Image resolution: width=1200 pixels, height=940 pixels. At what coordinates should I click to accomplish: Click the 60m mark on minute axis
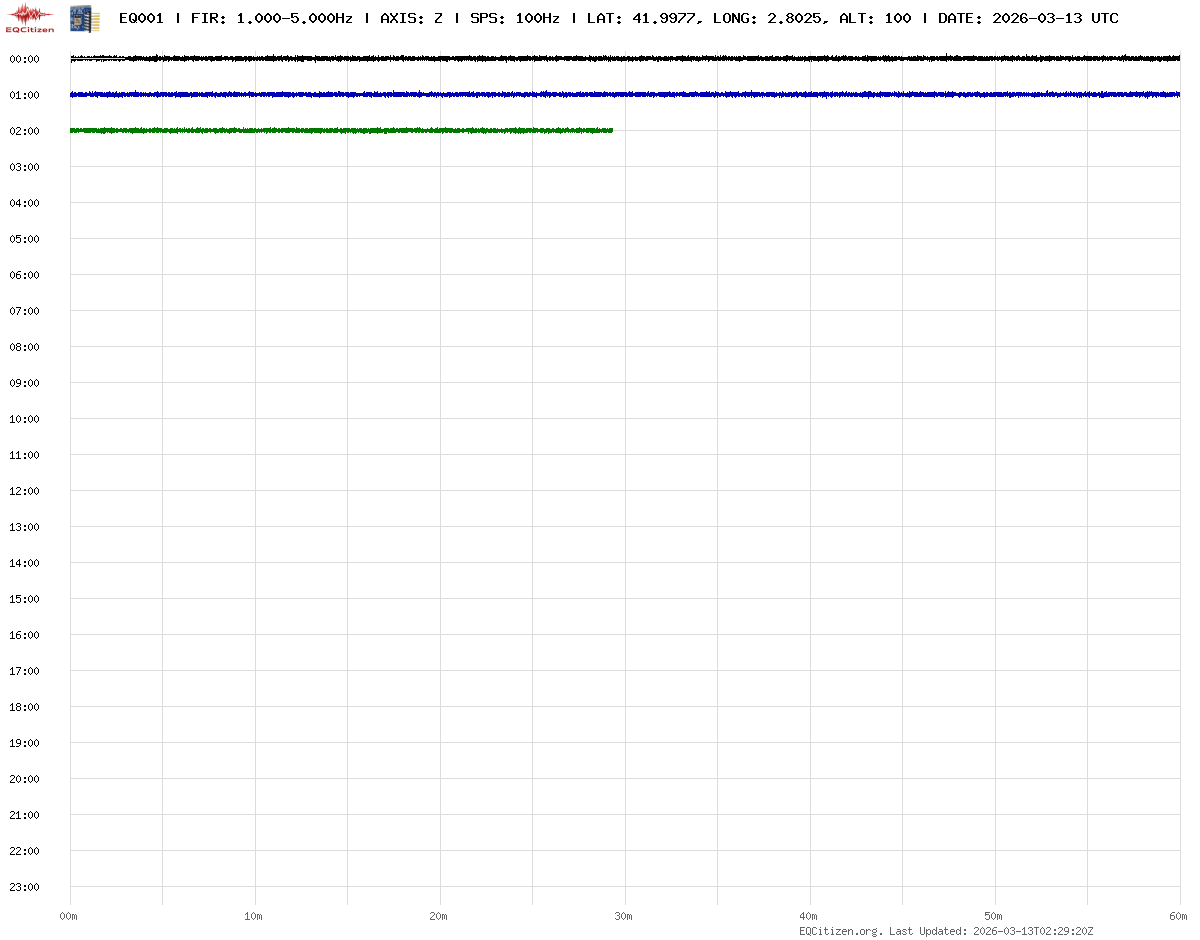point(1178,916)
